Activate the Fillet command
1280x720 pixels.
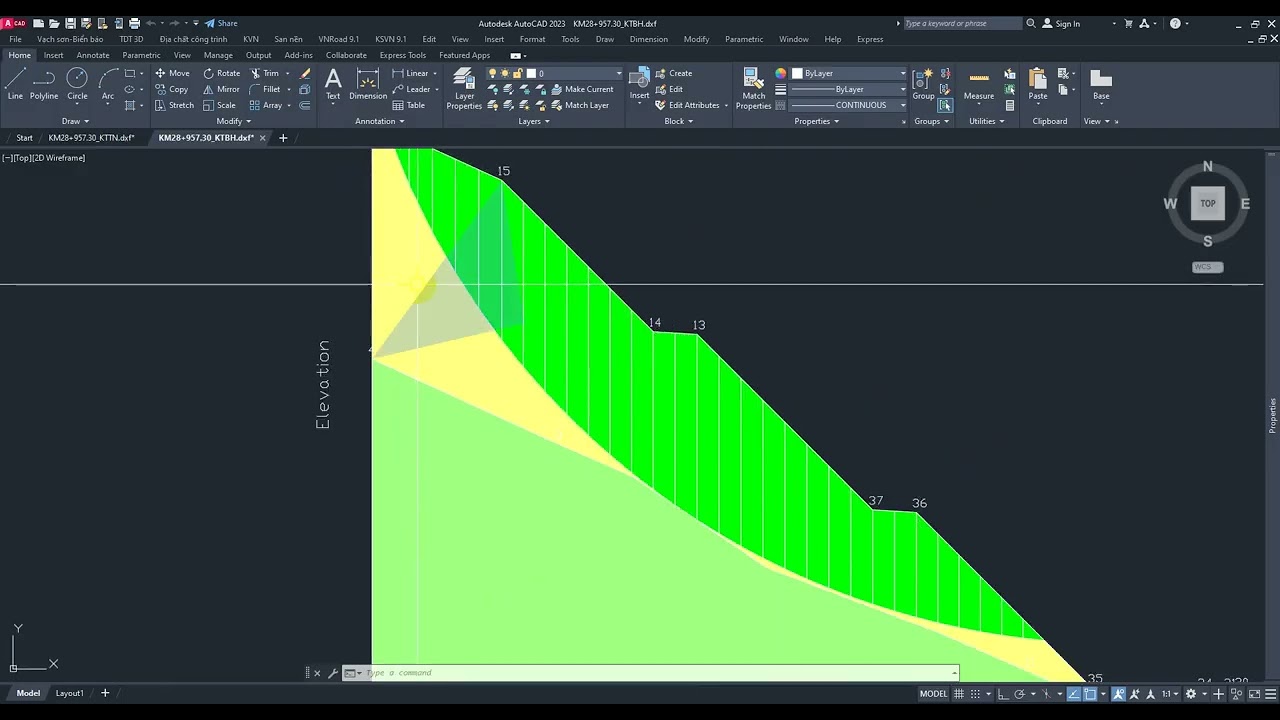pyautogui.click(x=265, y=89)
